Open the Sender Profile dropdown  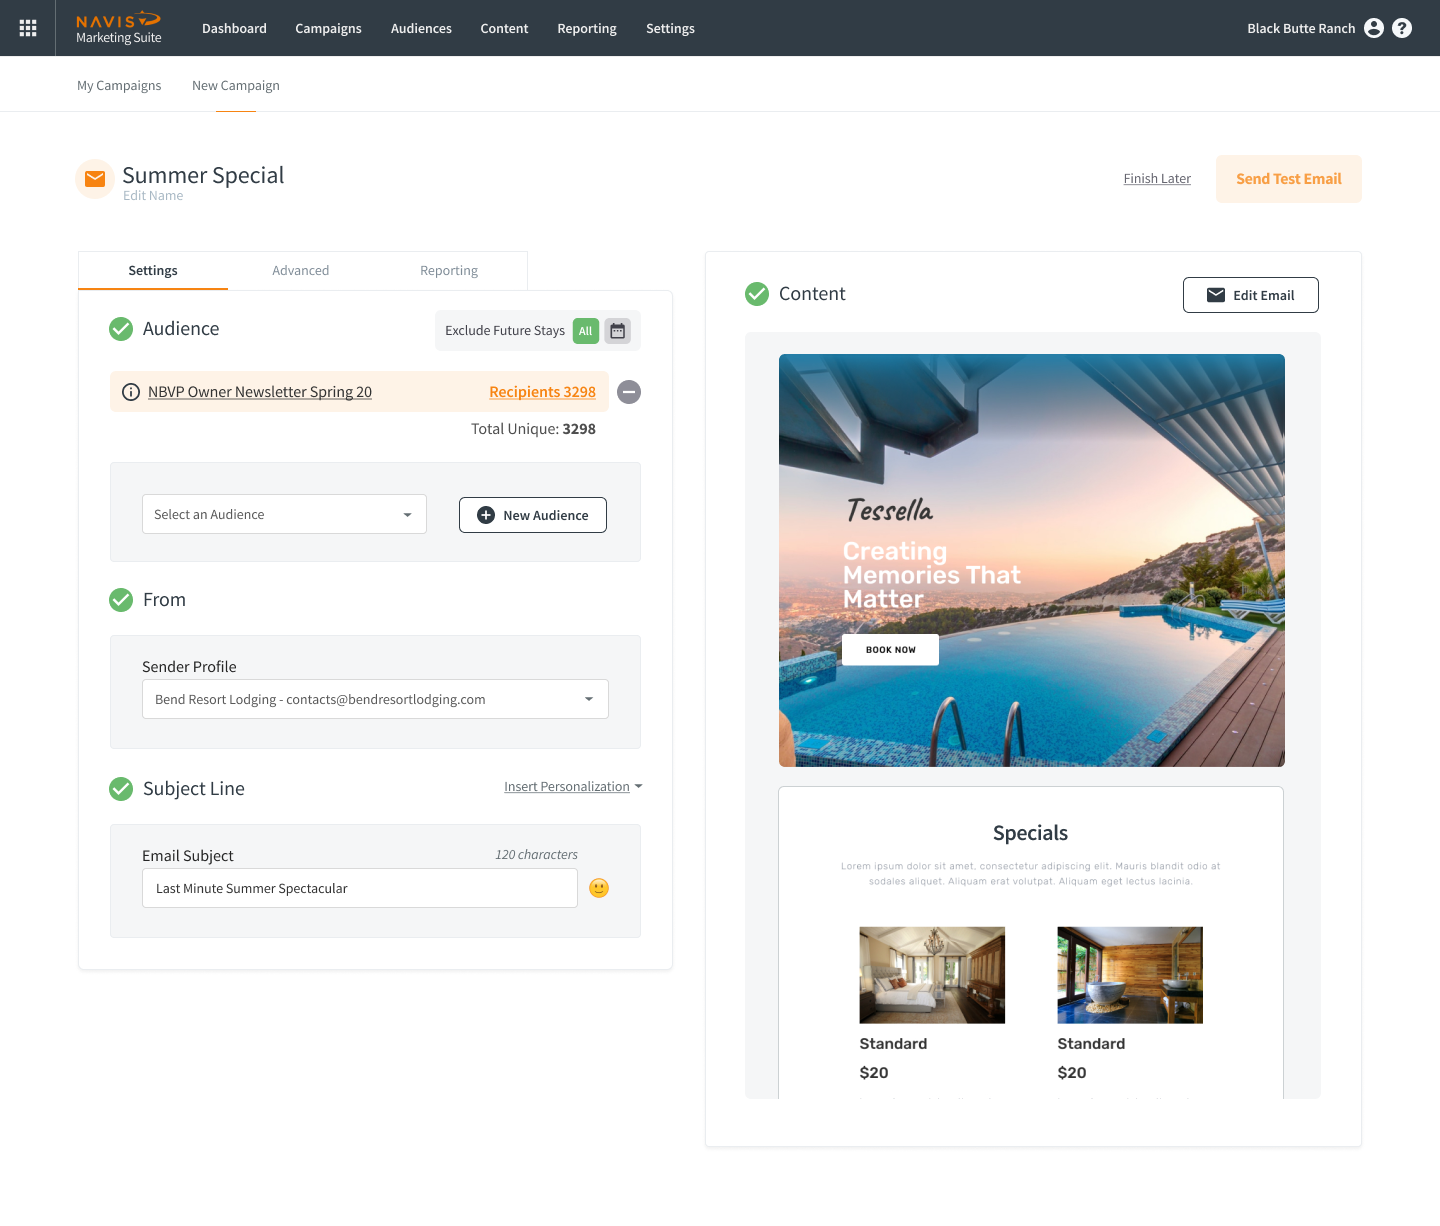point(375,699)
